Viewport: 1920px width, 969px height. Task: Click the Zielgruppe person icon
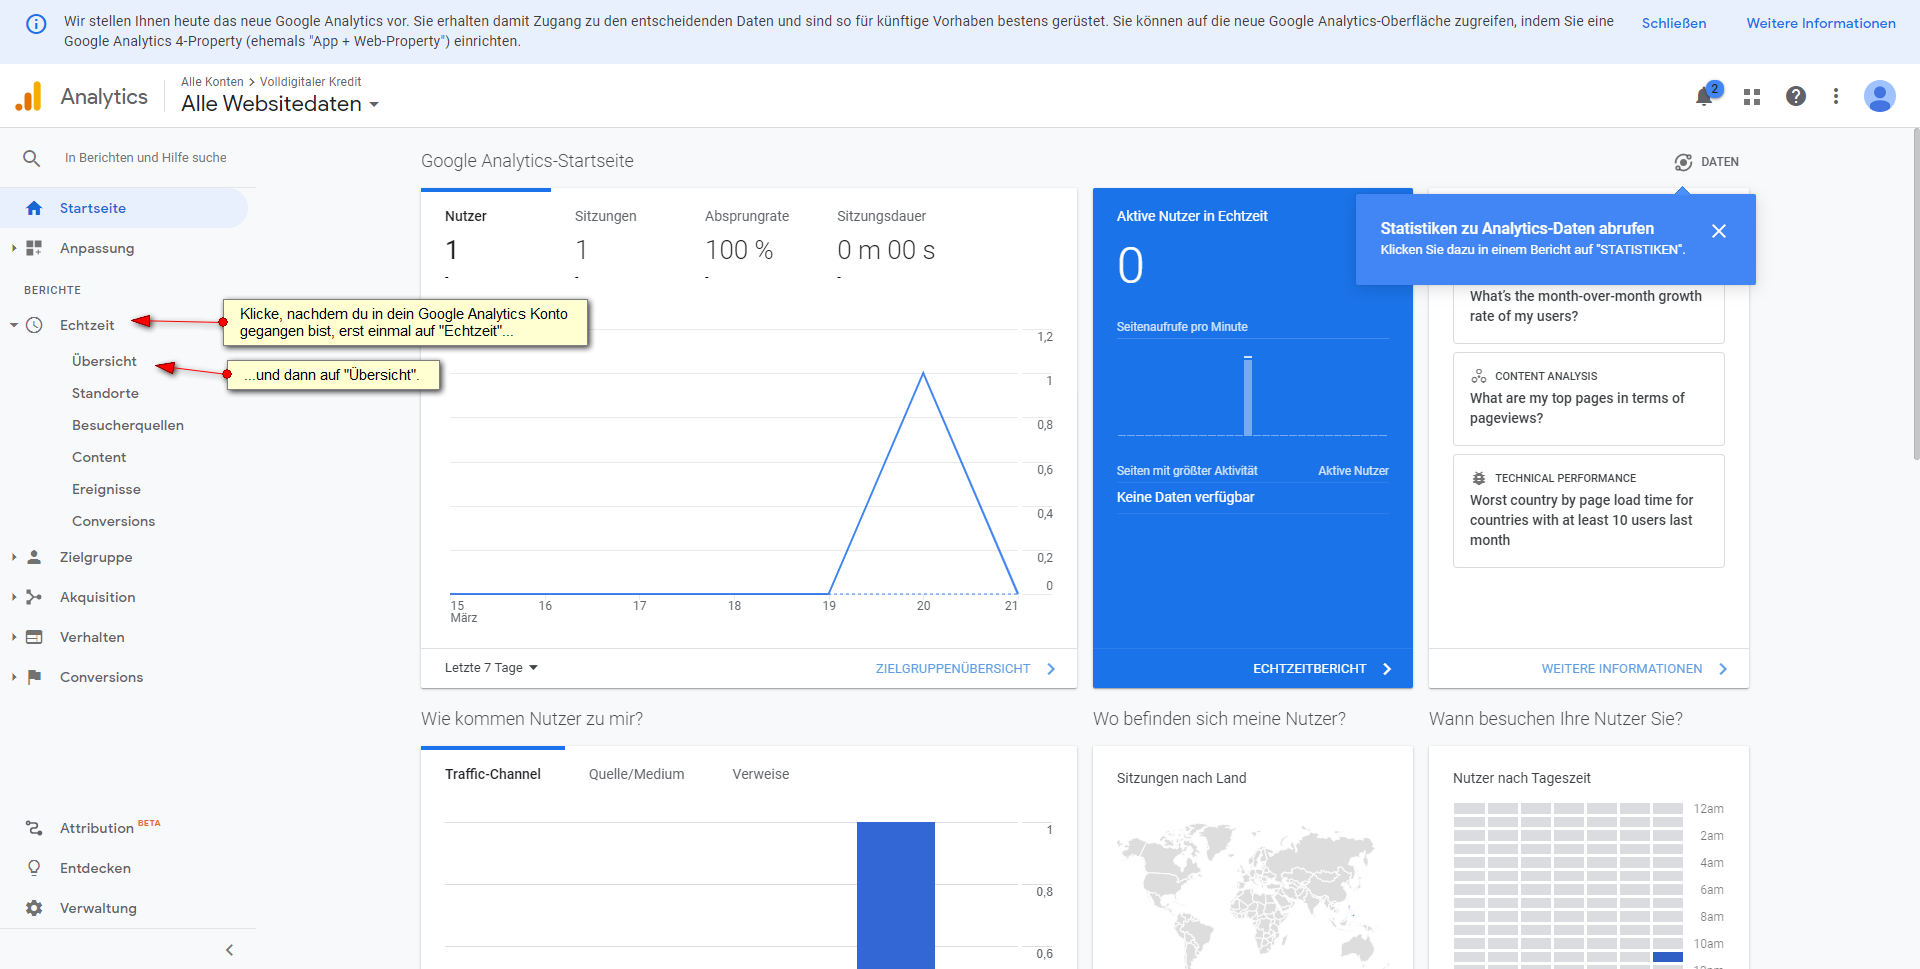34,557
